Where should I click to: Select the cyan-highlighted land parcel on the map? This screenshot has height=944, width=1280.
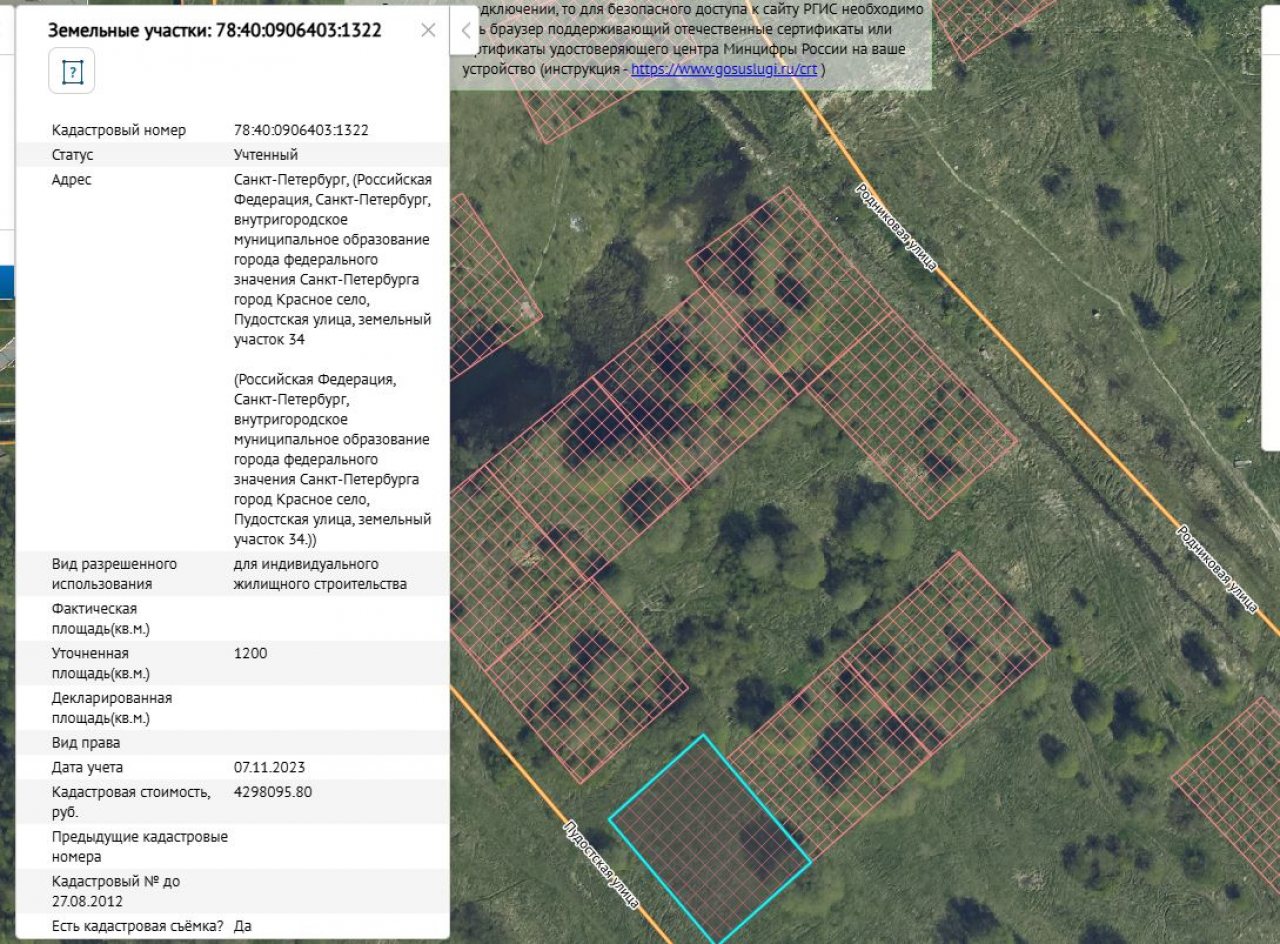pyautogui.click(x=708, y=838)
